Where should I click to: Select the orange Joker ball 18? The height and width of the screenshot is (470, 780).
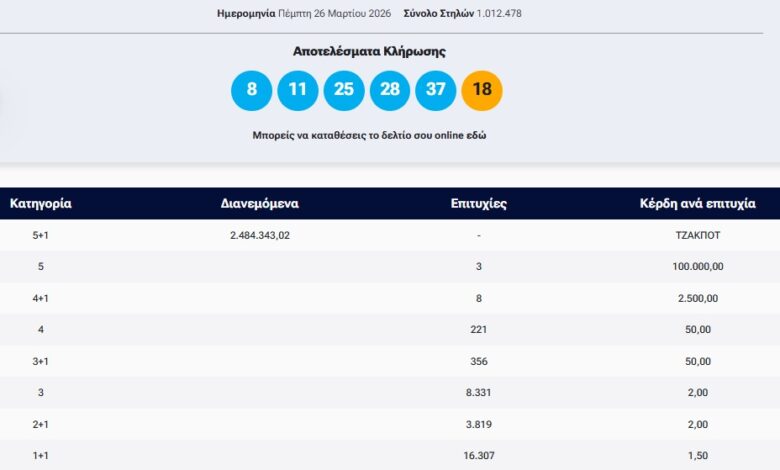point(481,90)
